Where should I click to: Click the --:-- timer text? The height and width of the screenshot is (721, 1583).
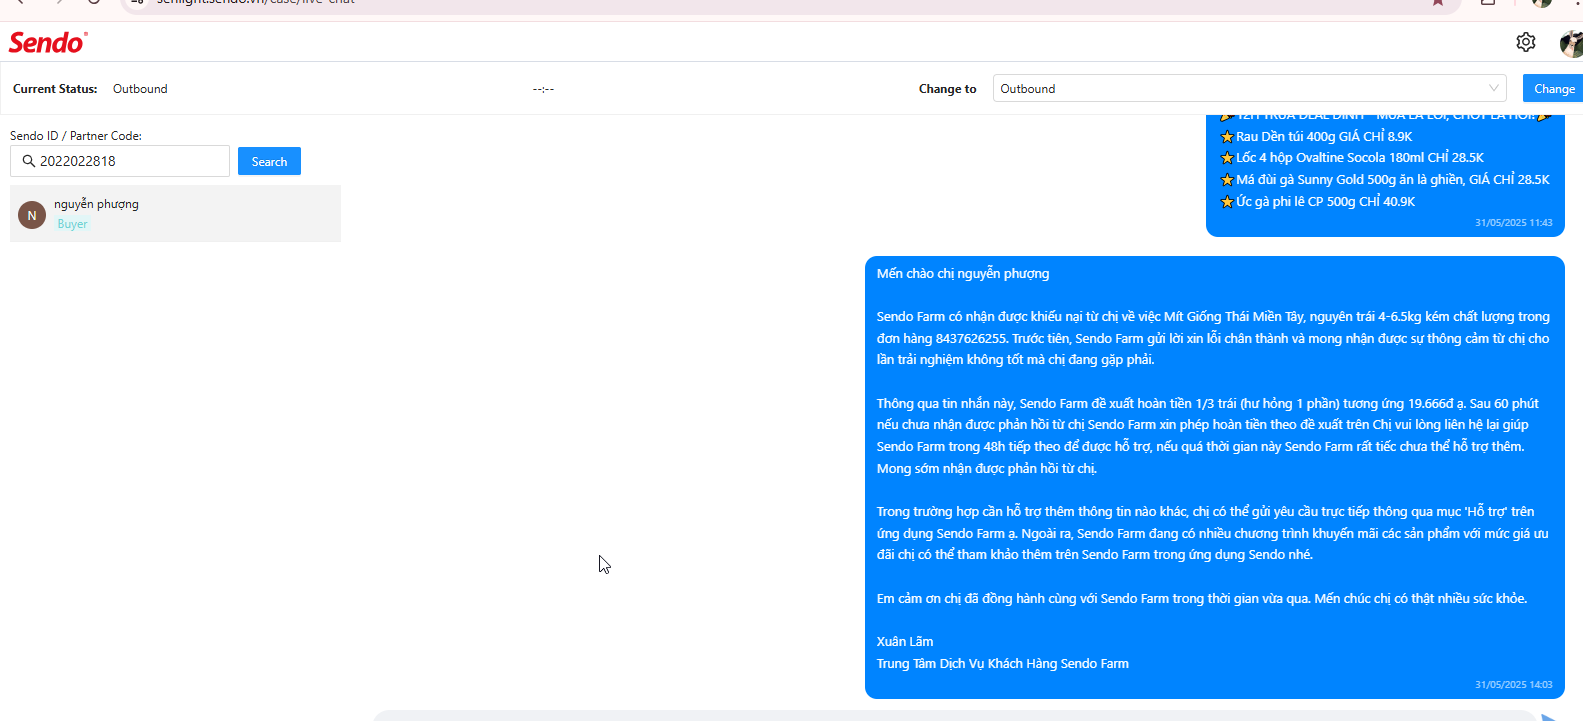543,89
